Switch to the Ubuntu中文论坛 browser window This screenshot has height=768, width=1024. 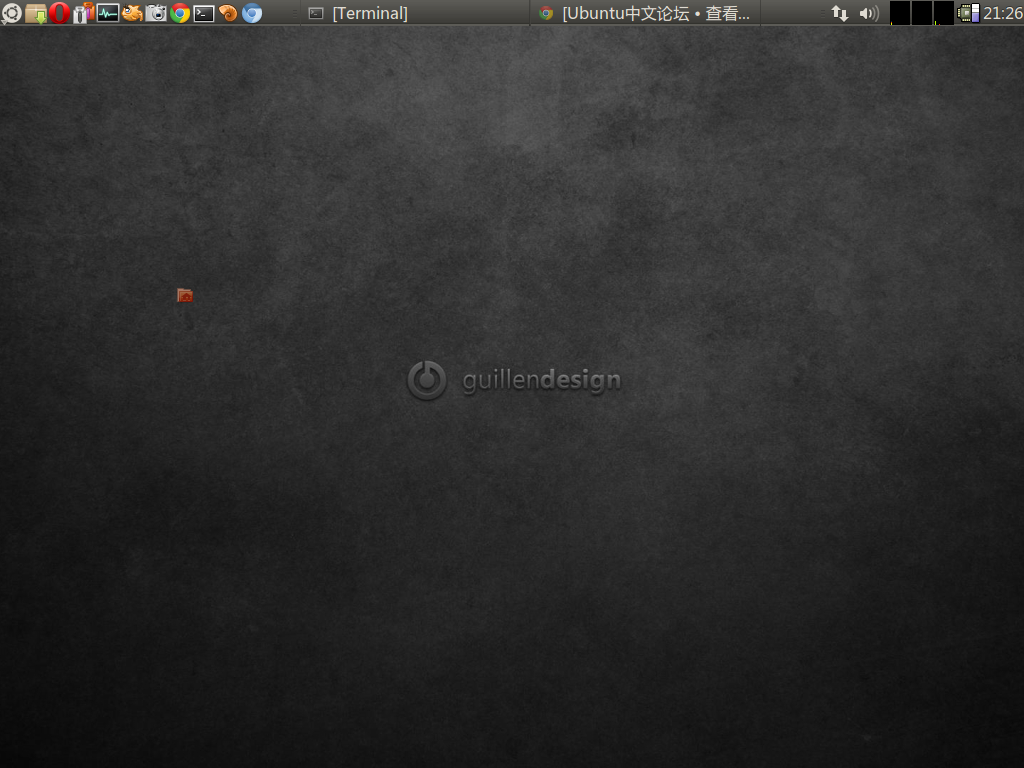click(x=646, y=13)
